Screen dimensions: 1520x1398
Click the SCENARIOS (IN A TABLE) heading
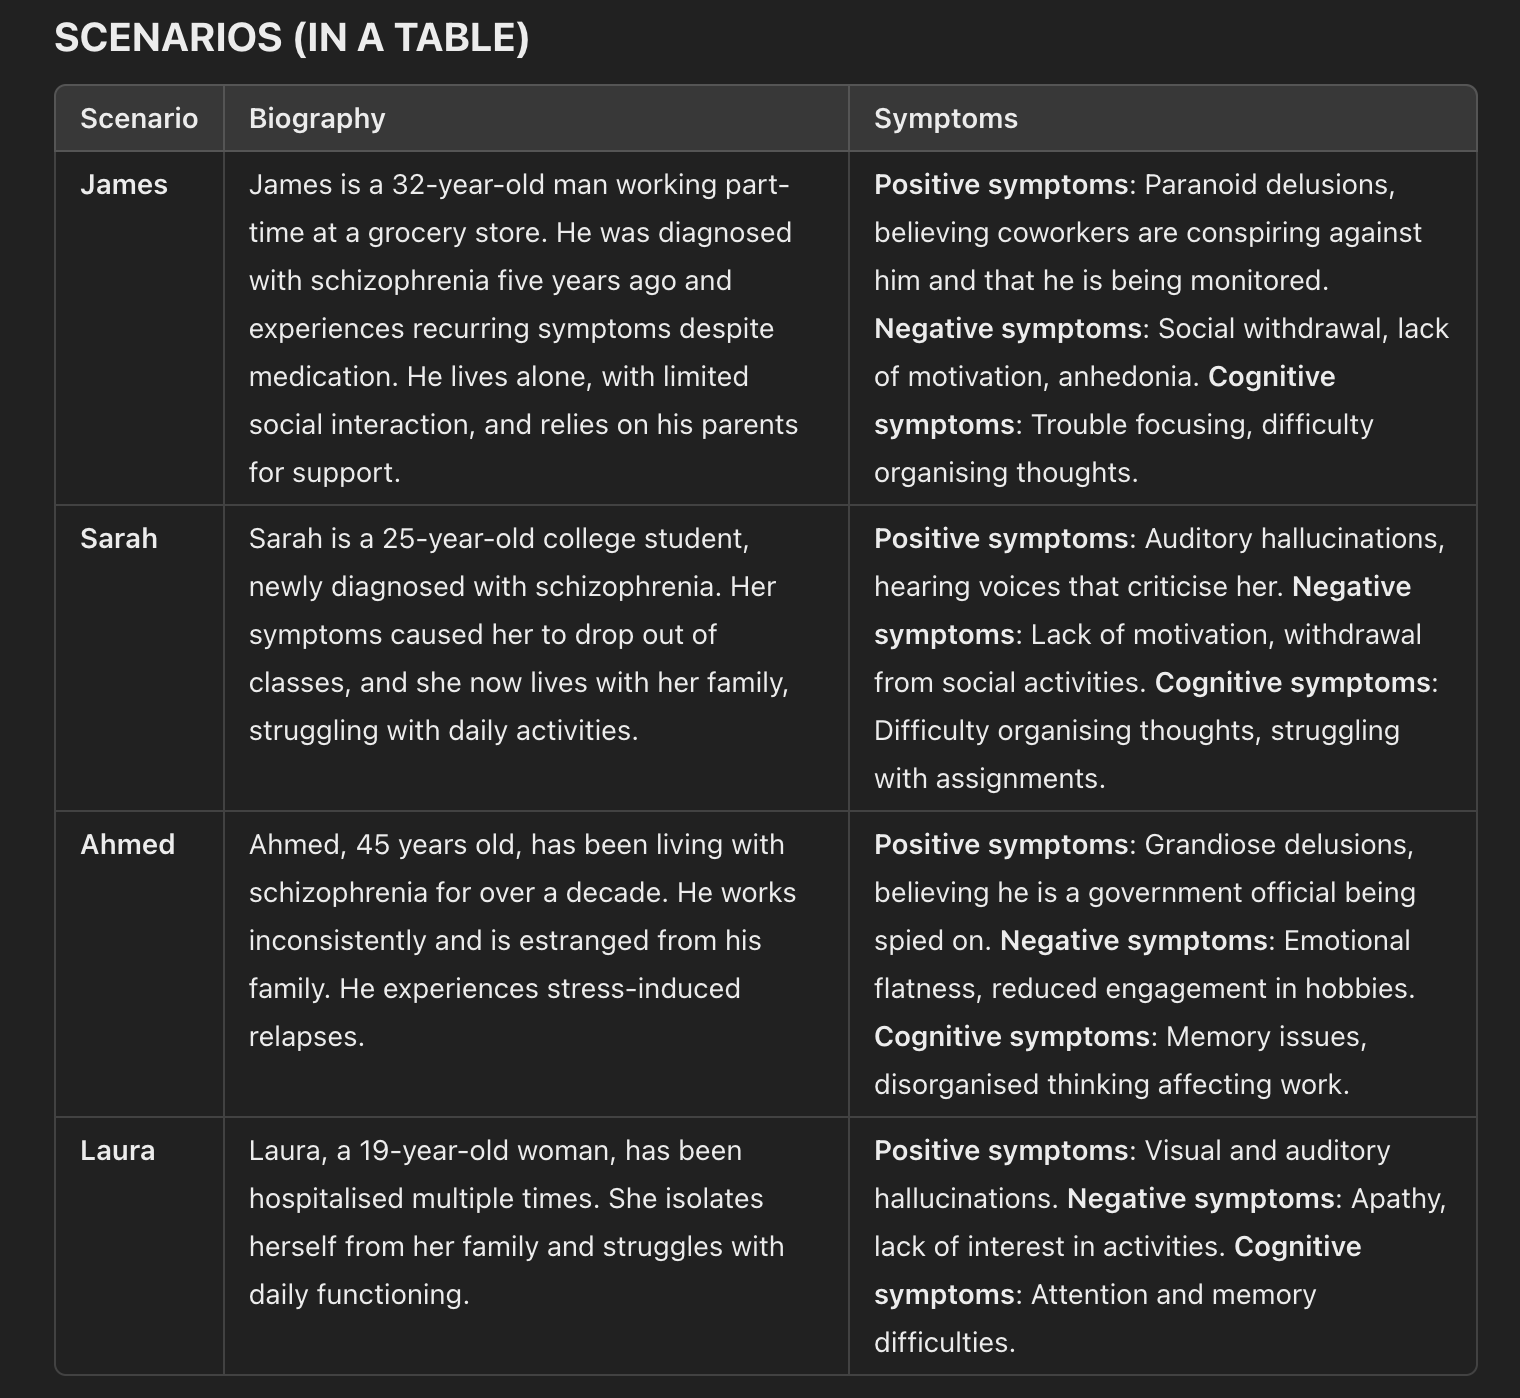[292, 38]
